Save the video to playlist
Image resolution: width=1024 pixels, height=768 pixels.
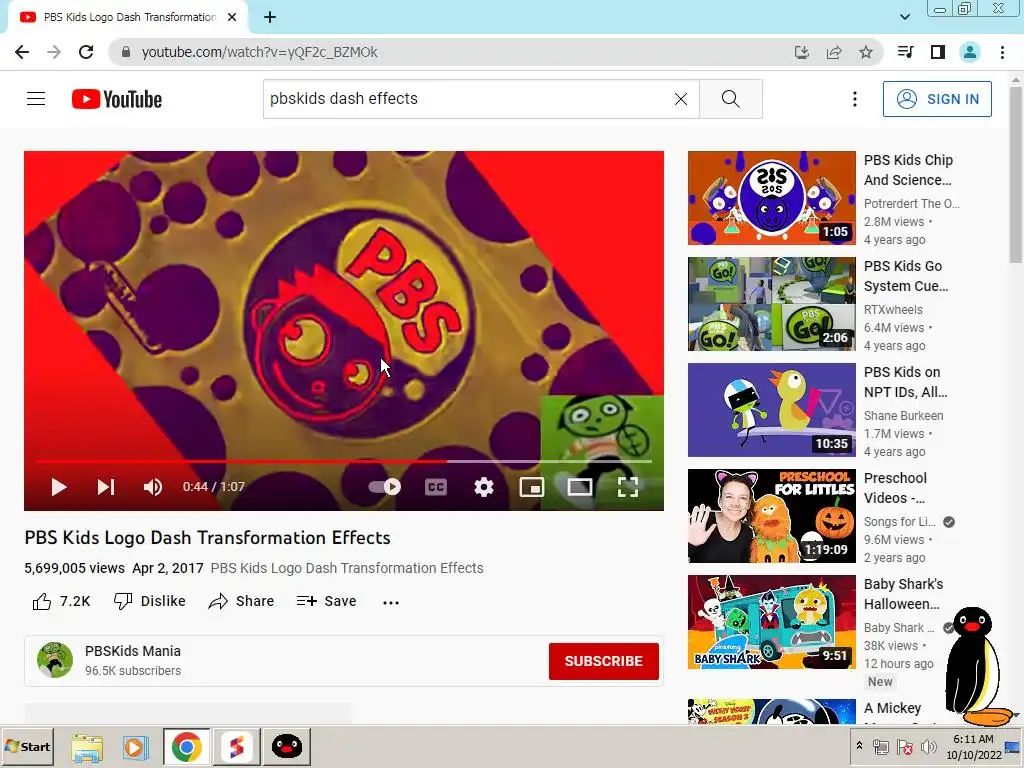click(x=327, y=601)
